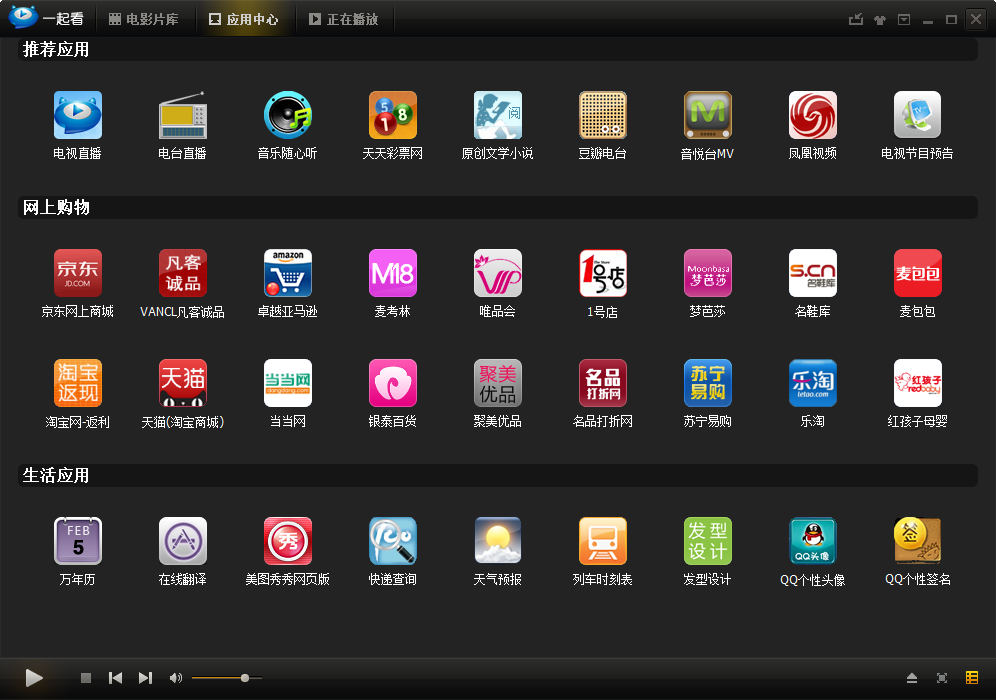Open the 淘宝网-返利 app
Screen dimensions: 996x700
[77, 383]
